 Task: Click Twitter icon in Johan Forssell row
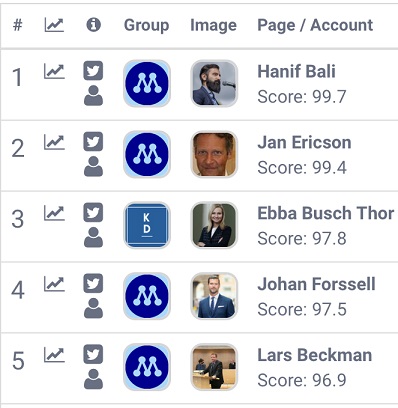pos(93,283)
